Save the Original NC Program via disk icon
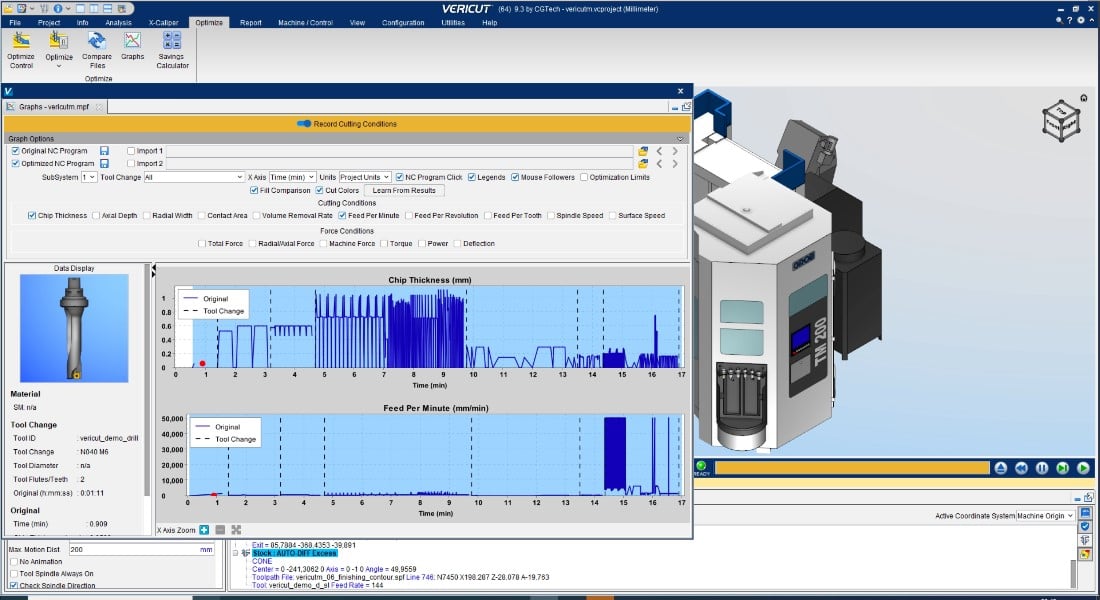 pyautogui.click(x=104, y=151)
